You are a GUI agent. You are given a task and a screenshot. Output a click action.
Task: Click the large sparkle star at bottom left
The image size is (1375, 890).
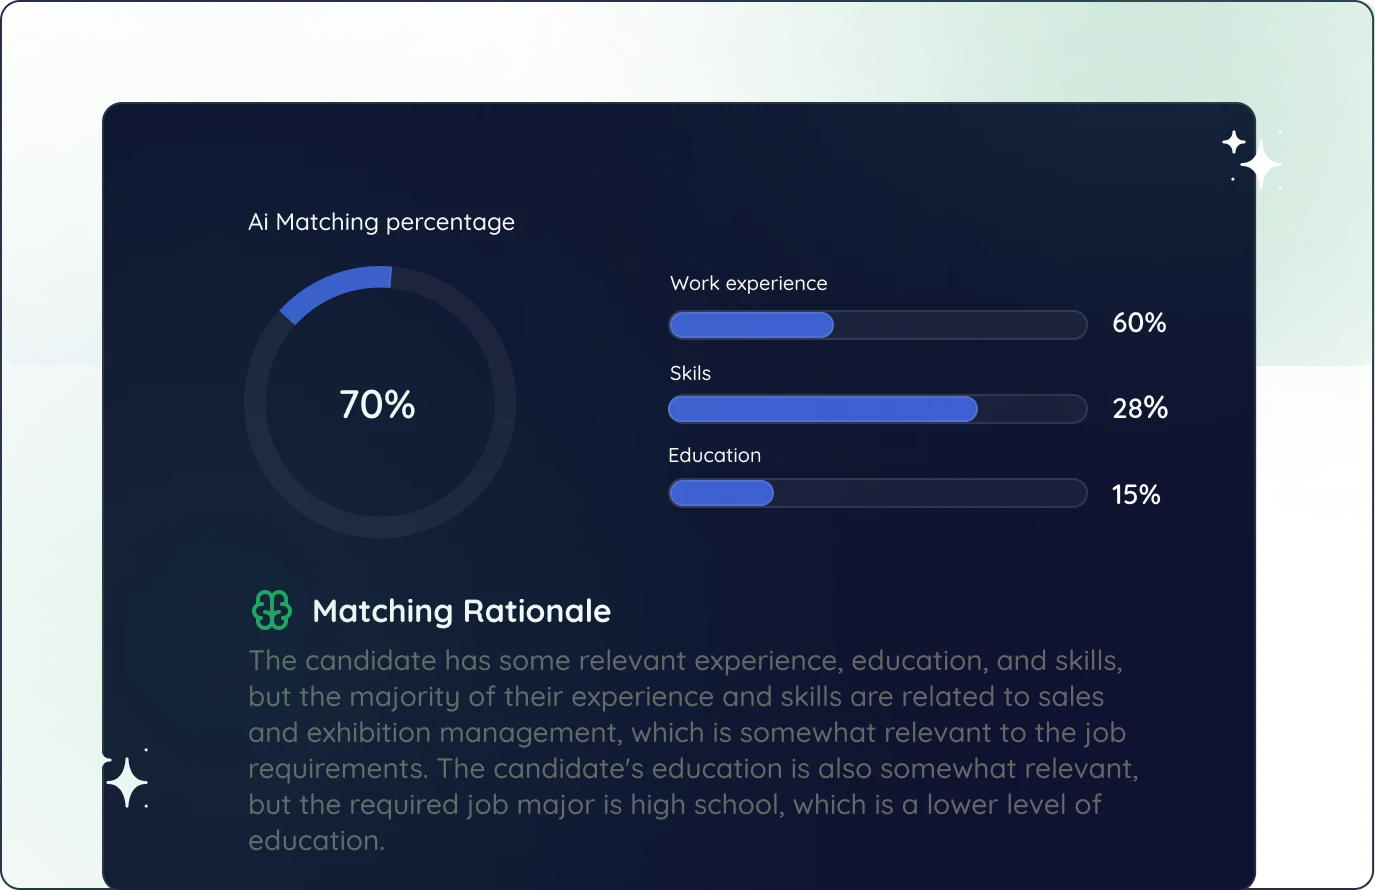[127, 783]
